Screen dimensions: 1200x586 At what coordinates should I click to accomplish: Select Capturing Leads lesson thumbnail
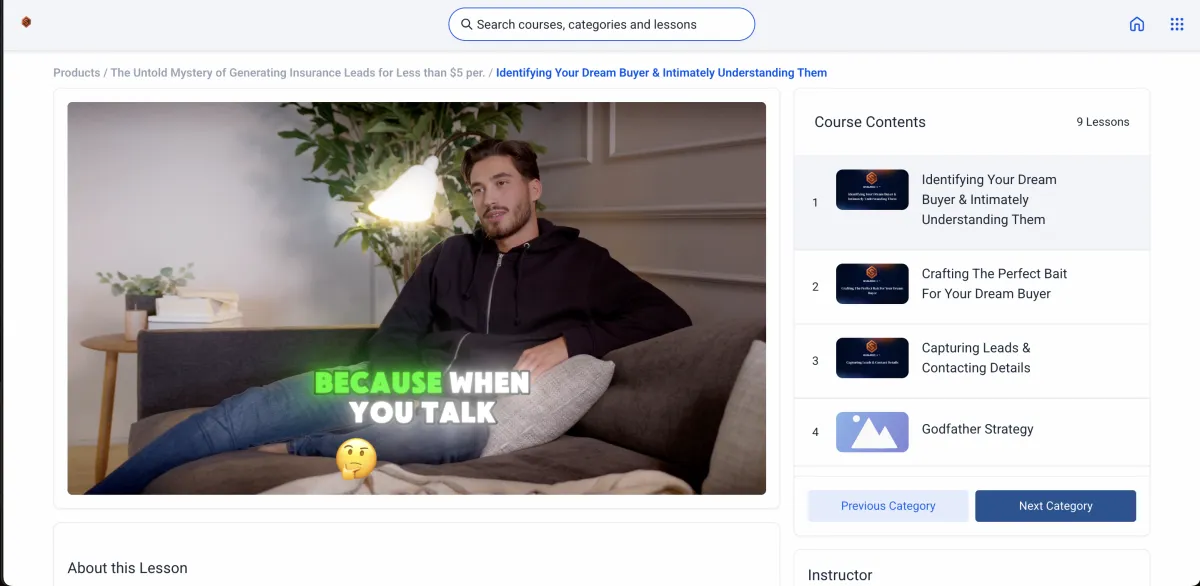coord(872,358)
